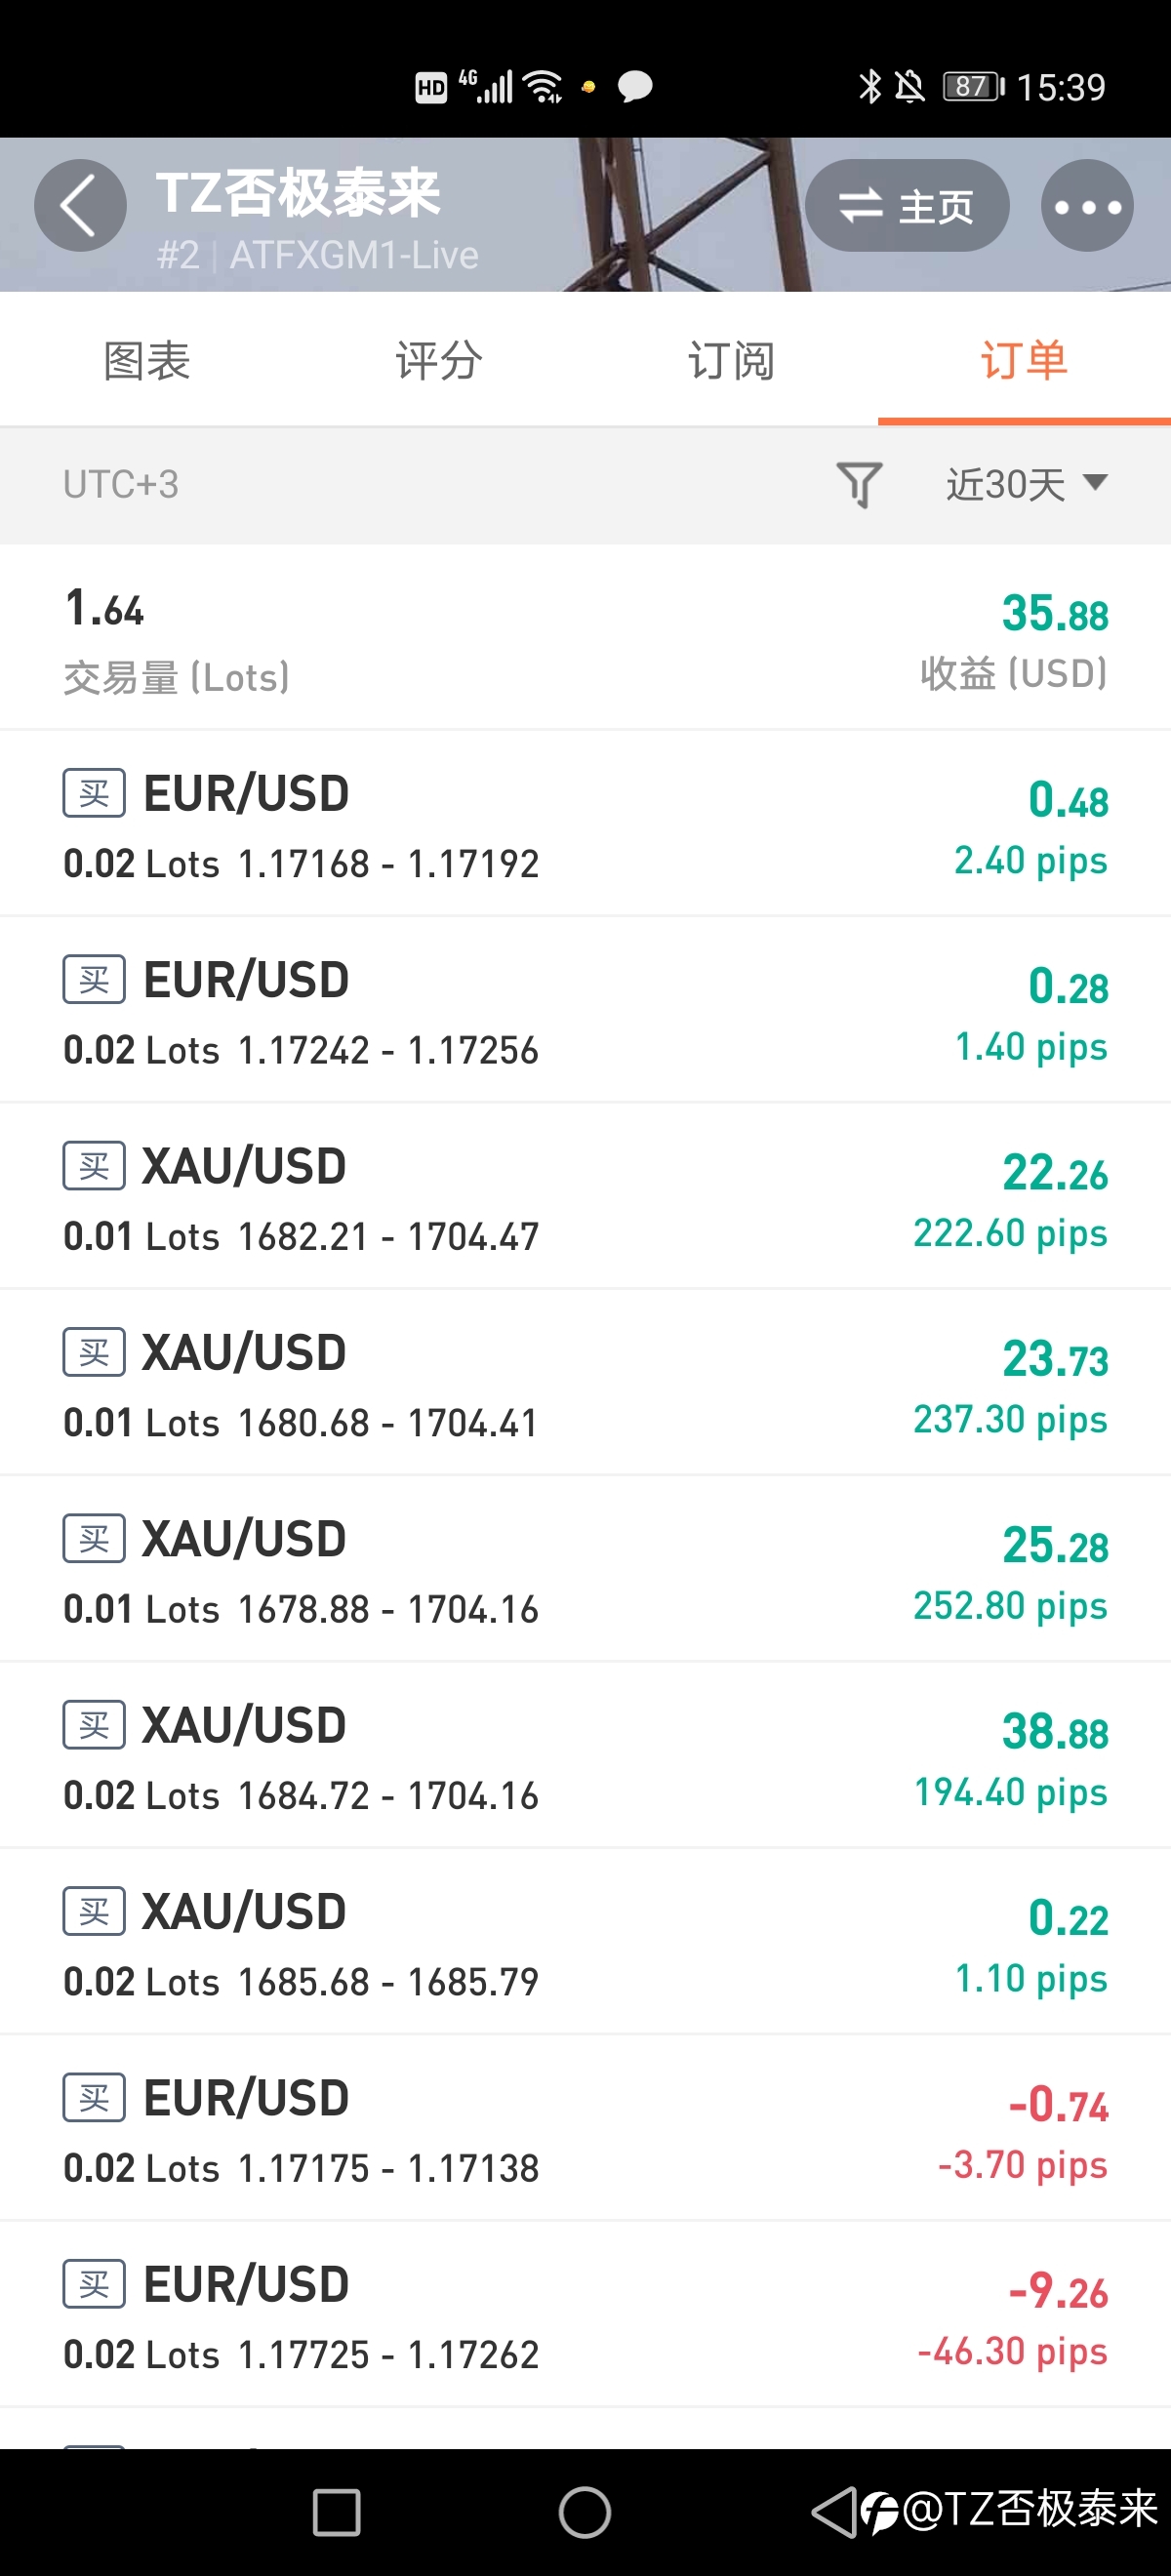Select the 订单 tab
The height and width of the screenshot is (2576, 1171).
pos(1024,360)
